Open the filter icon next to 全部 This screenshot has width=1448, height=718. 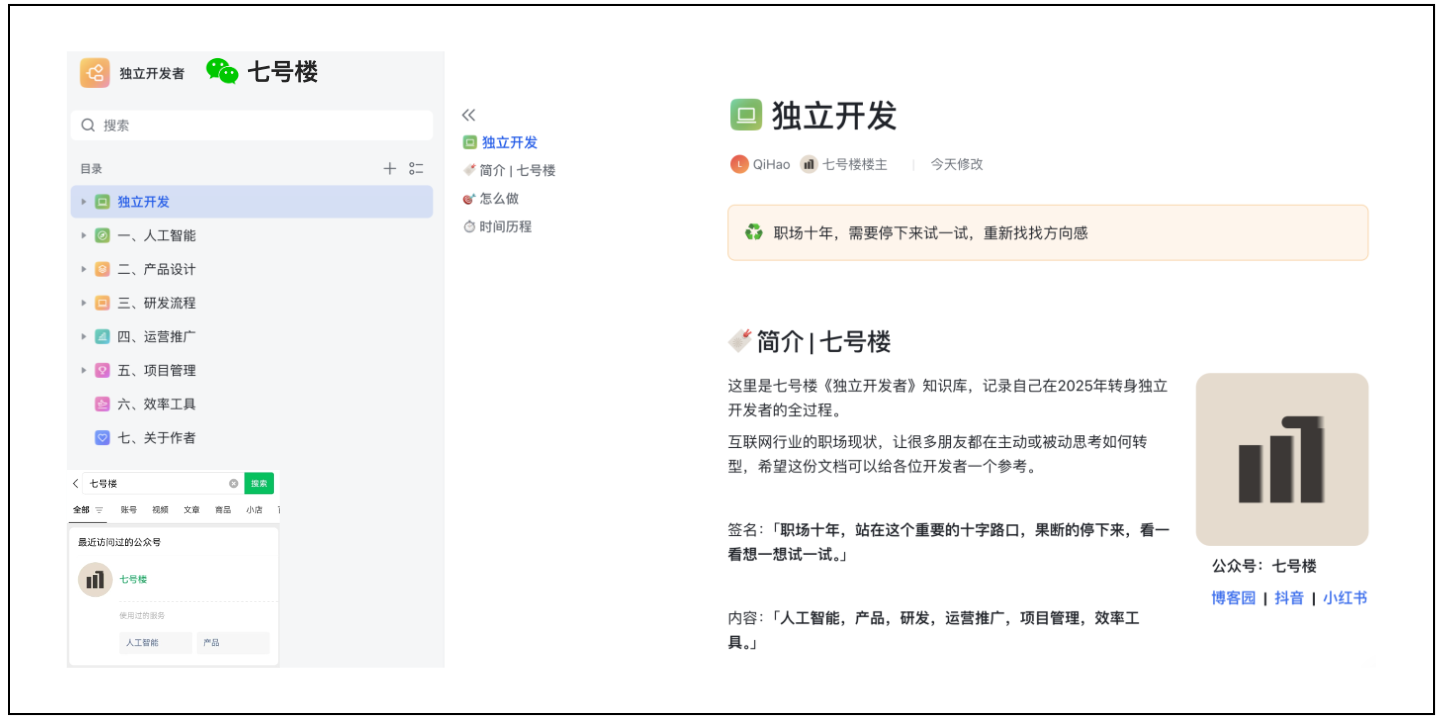pos(99,510)
